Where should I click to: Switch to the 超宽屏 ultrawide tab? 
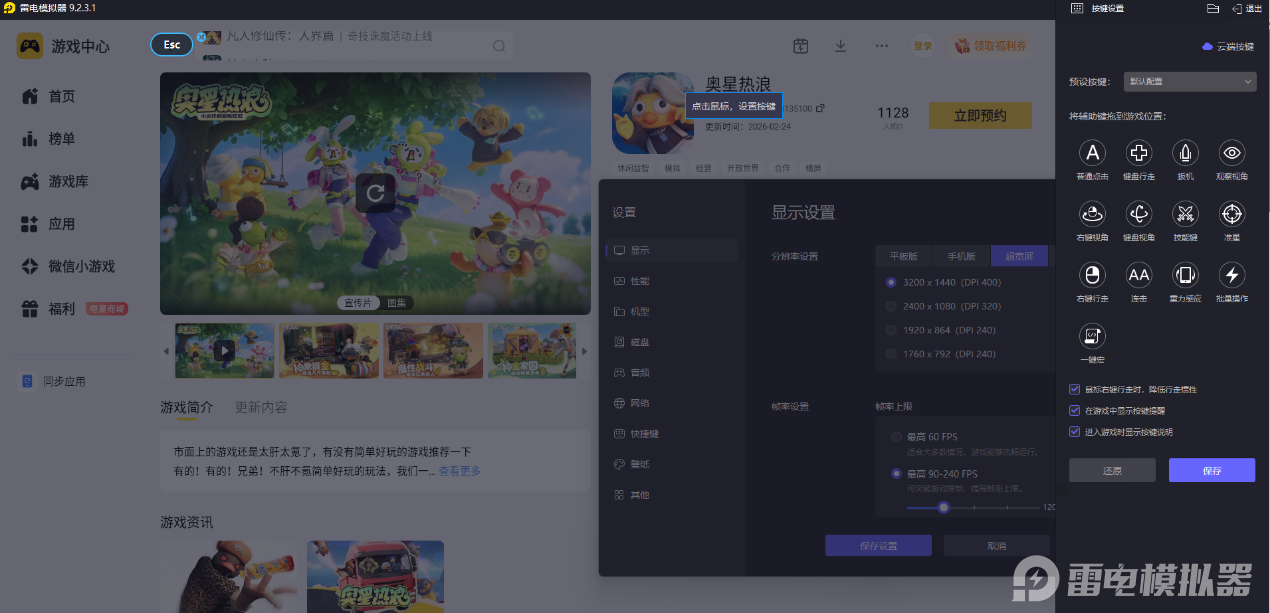pyautogui.click(x=1019, y=256)
